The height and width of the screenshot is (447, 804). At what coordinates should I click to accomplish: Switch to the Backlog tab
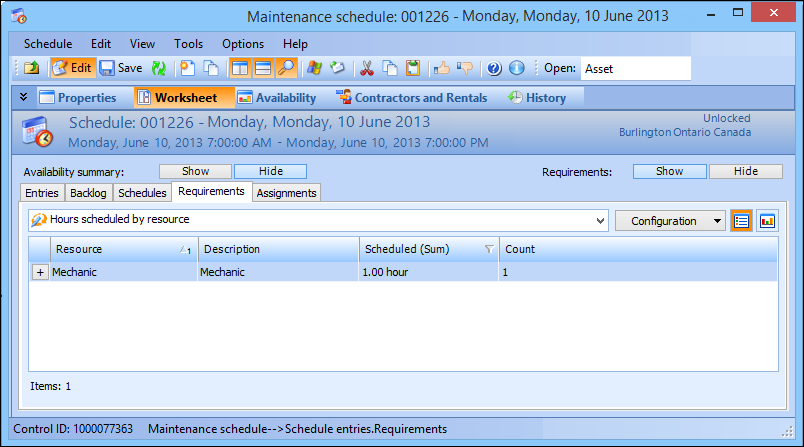click(88, 193)
